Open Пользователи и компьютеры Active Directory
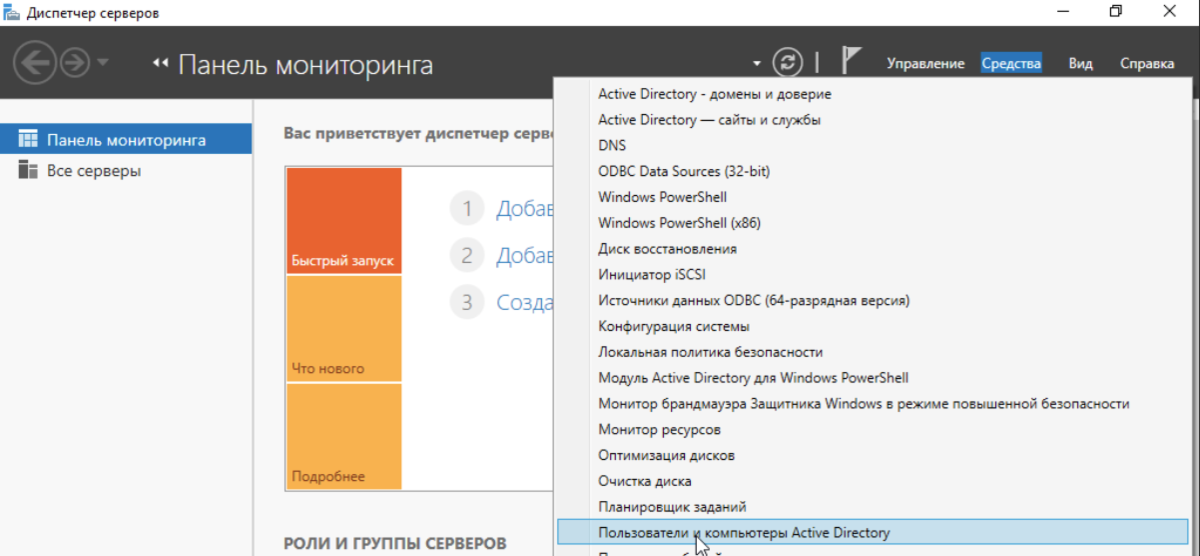This screenshot has height=556, width=1200. click(x=873, y=533)
